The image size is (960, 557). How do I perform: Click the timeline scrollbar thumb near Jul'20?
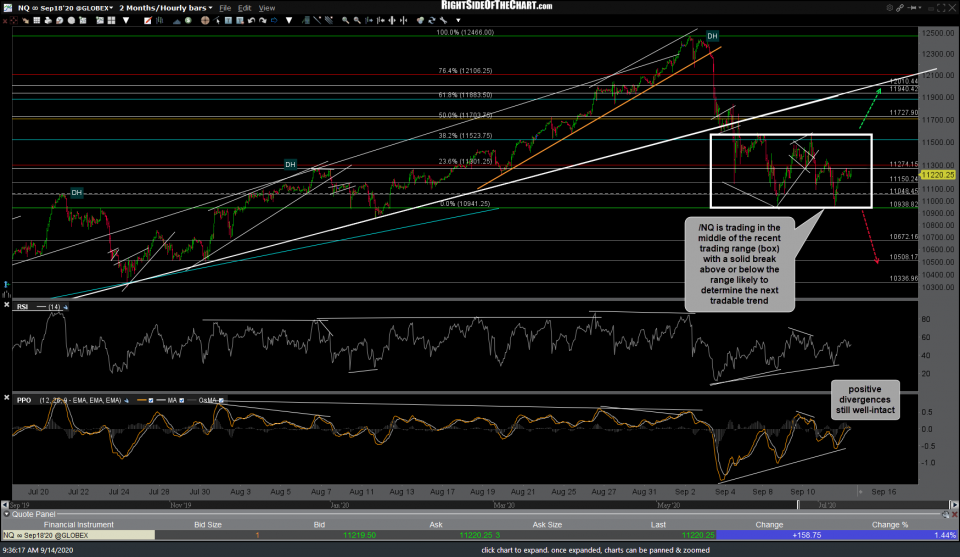pyautogui.click(x=798, y=505)
